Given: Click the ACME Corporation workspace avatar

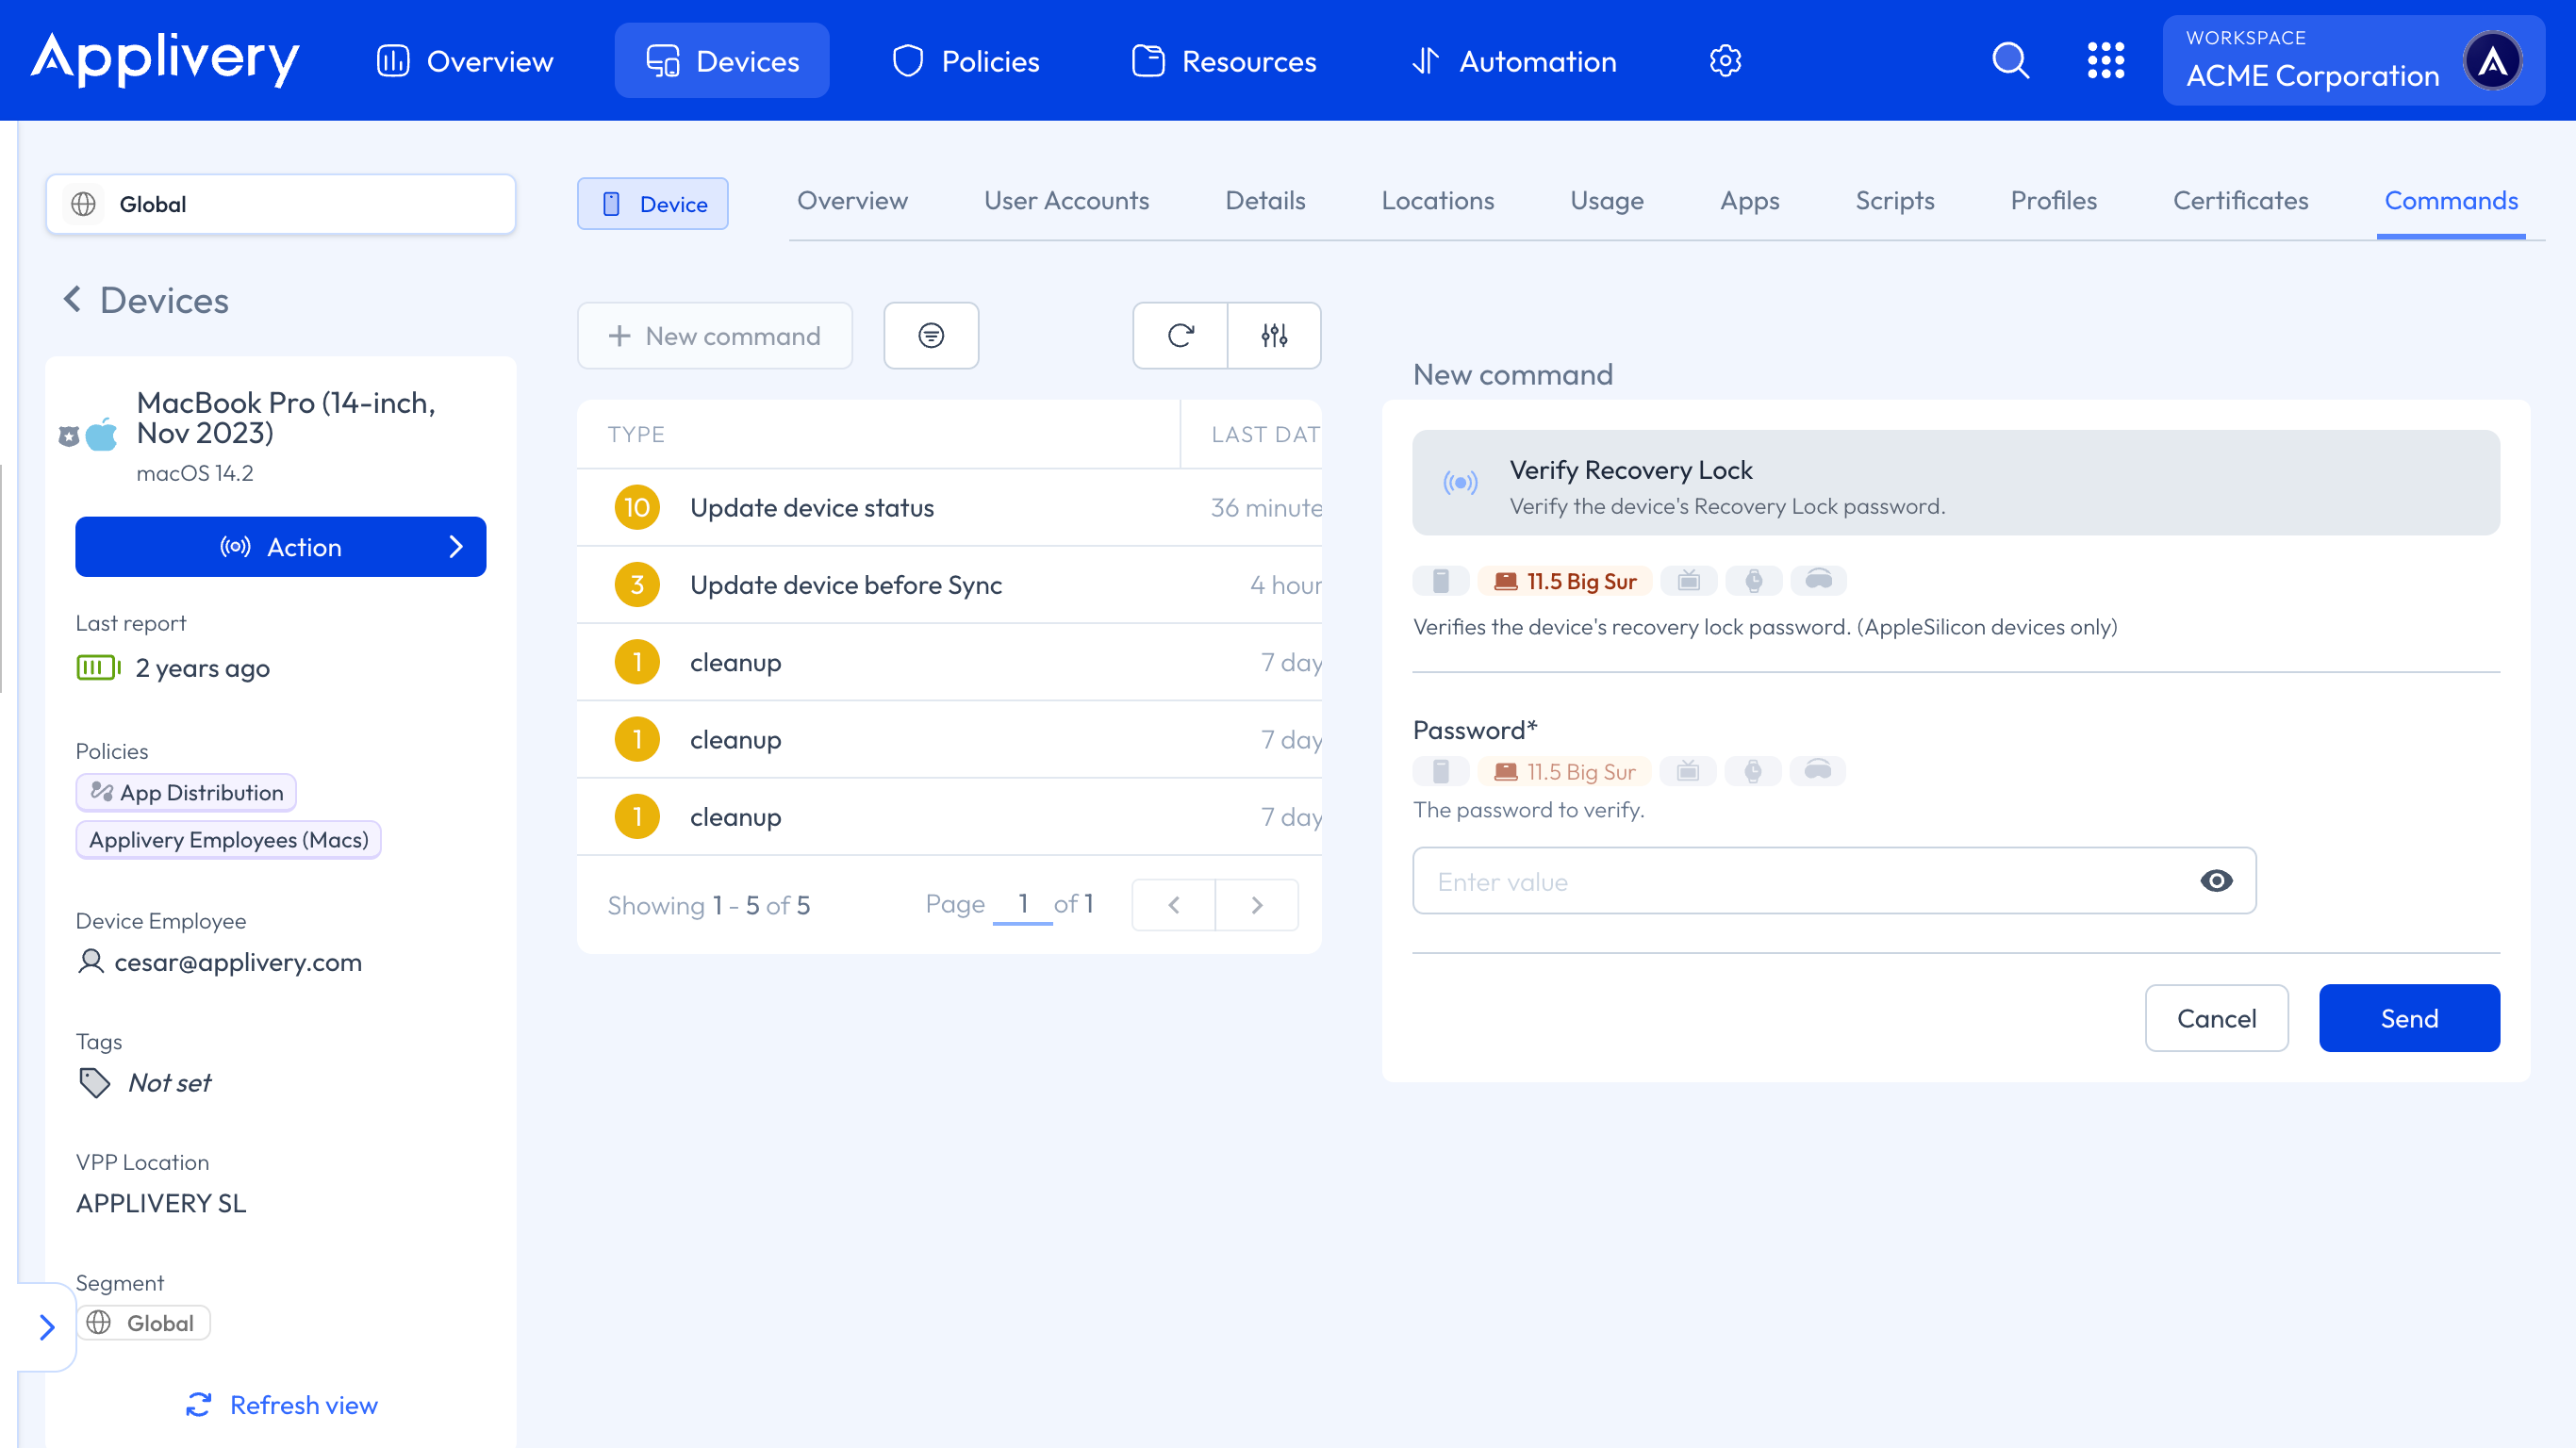Looking at the screenshot, I should [2492, 61].
